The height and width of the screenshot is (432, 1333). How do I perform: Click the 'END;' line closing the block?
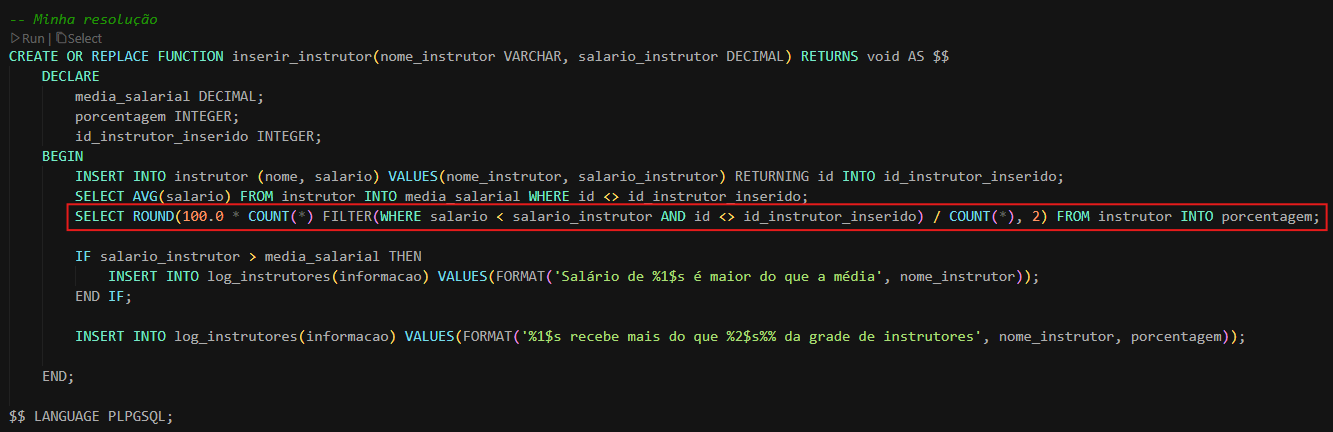click(58, 376)
